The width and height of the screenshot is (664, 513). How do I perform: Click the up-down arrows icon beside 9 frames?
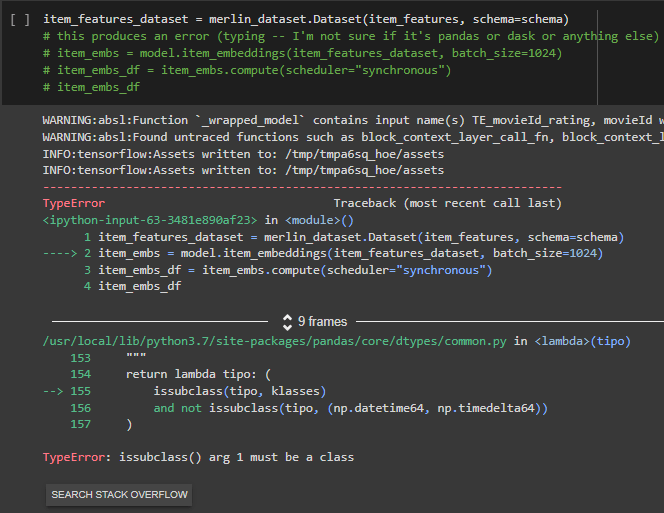[x=288, y=322]
